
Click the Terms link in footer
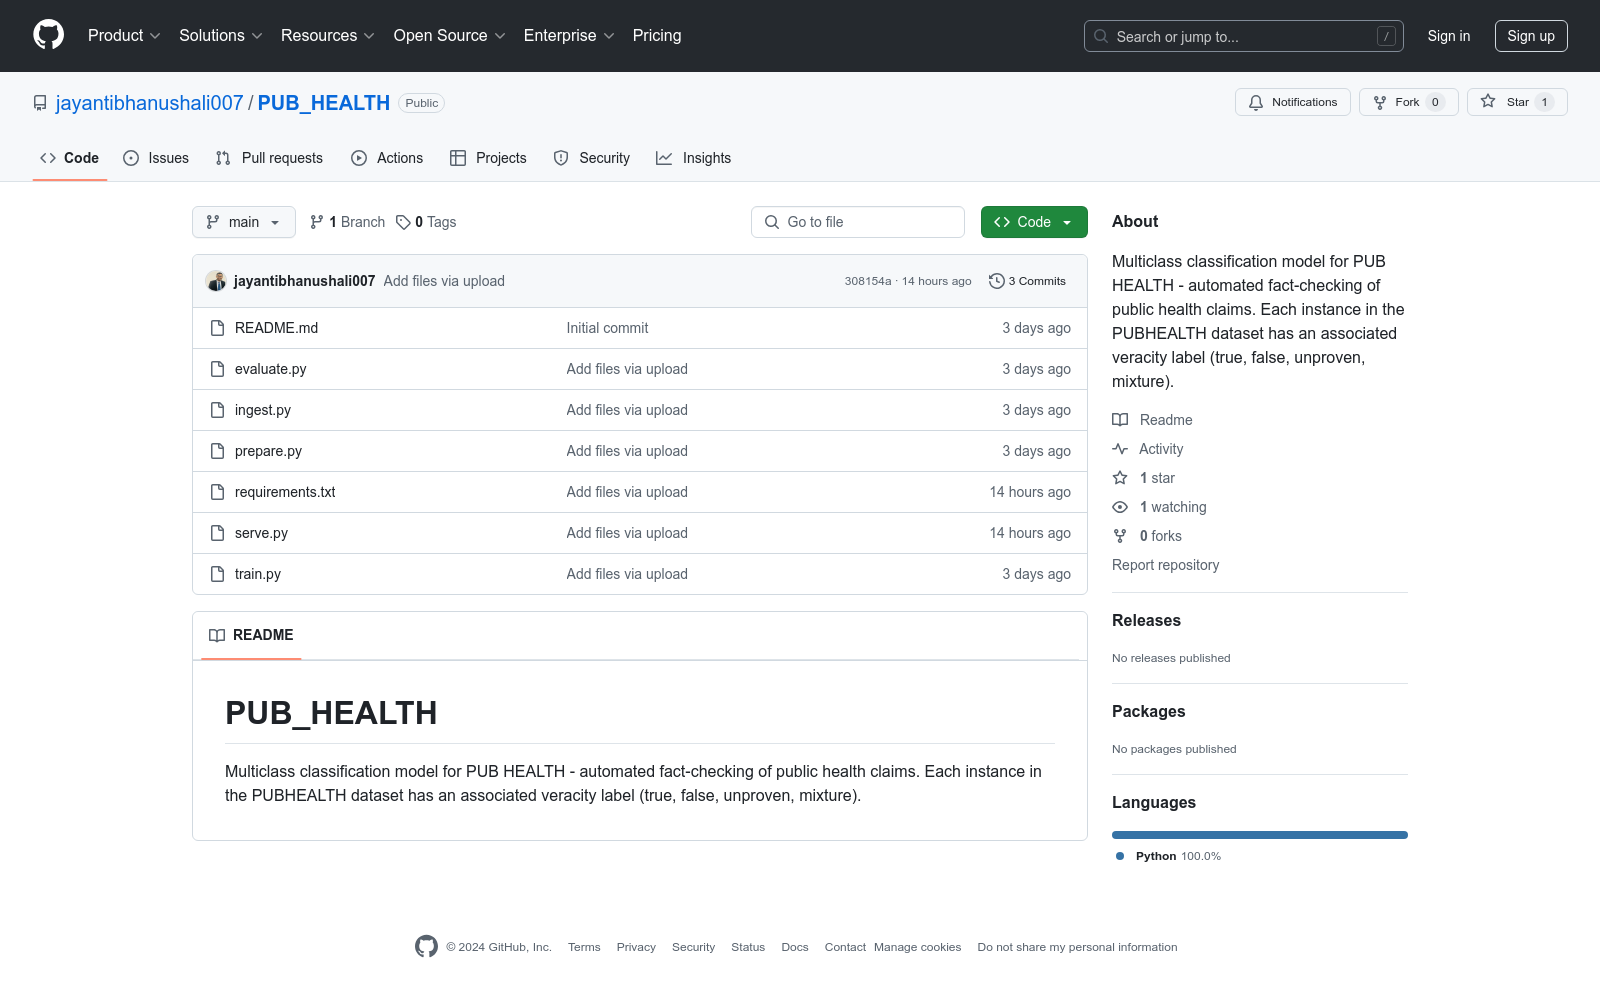click(584, 947)
